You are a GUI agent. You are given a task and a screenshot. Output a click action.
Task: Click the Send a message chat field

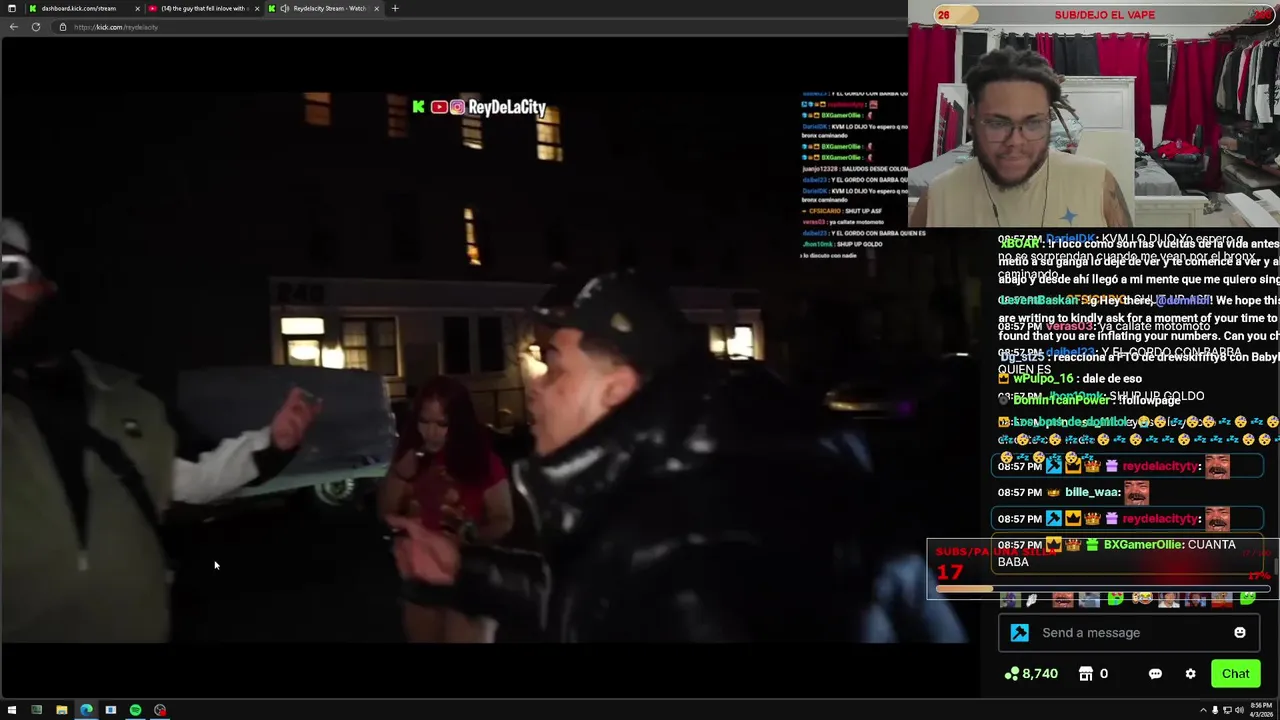[1127, 632]
